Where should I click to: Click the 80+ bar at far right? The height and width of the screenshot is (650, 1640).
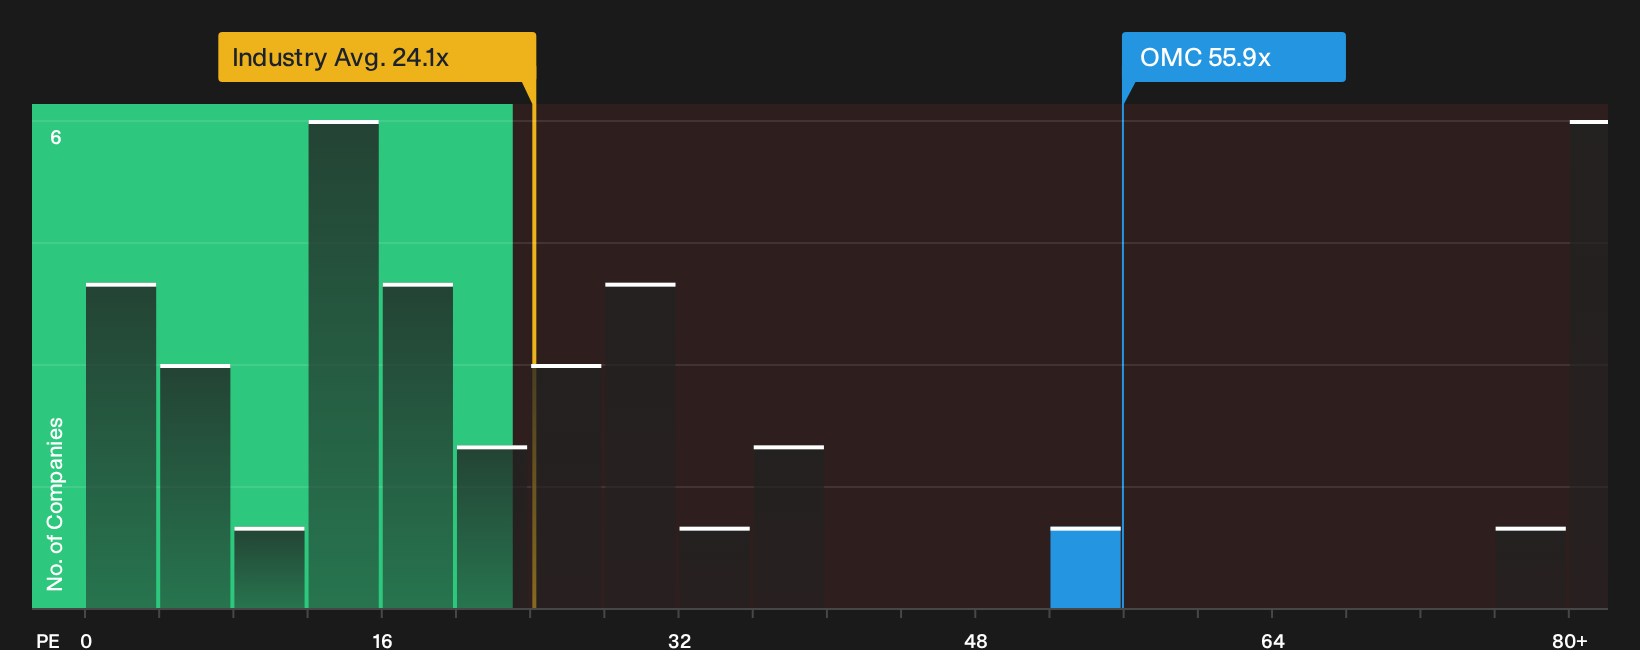1589,364
